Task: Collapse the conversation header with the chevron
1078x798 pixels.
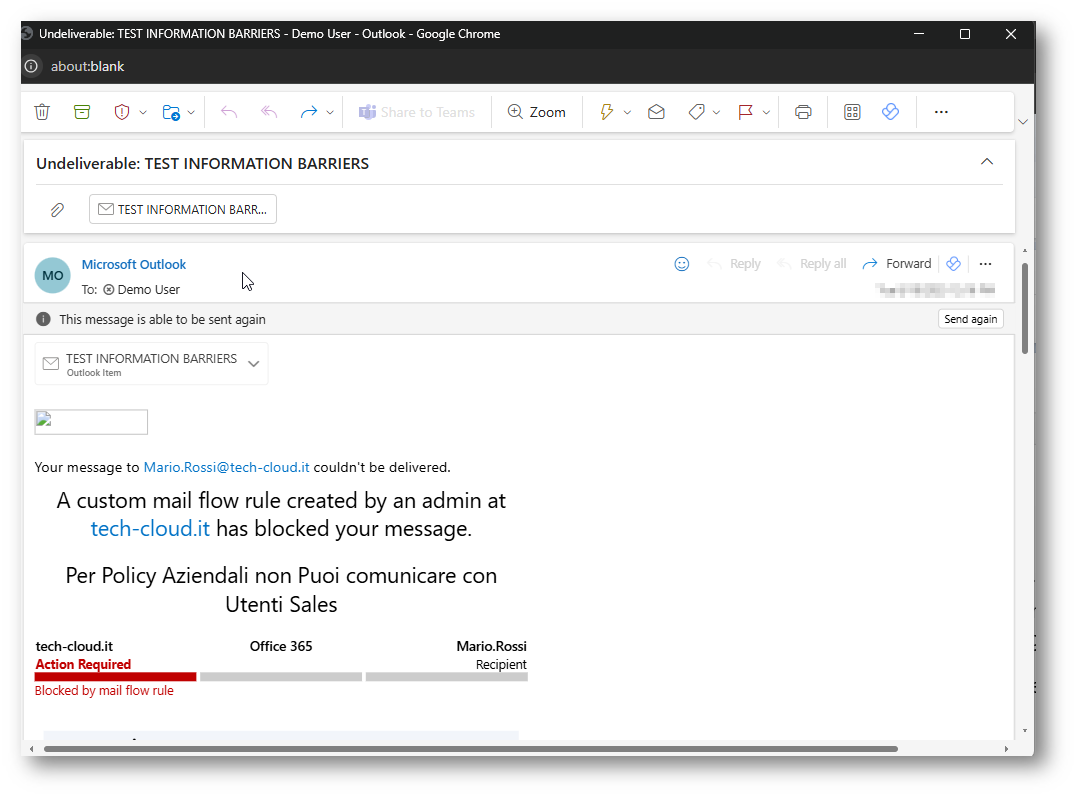Action: tap(987, 162)
